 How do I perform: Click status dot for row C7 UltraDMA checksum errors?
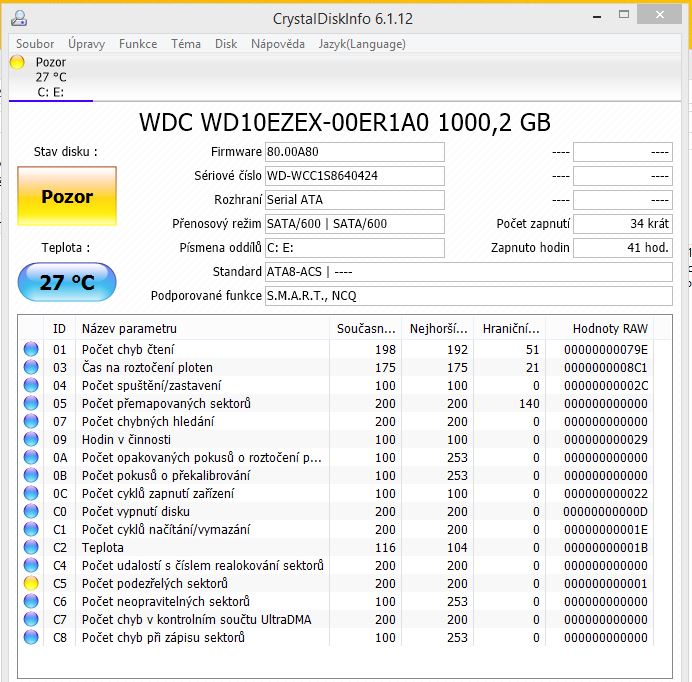pyautogui.click(x=31, y=619)
